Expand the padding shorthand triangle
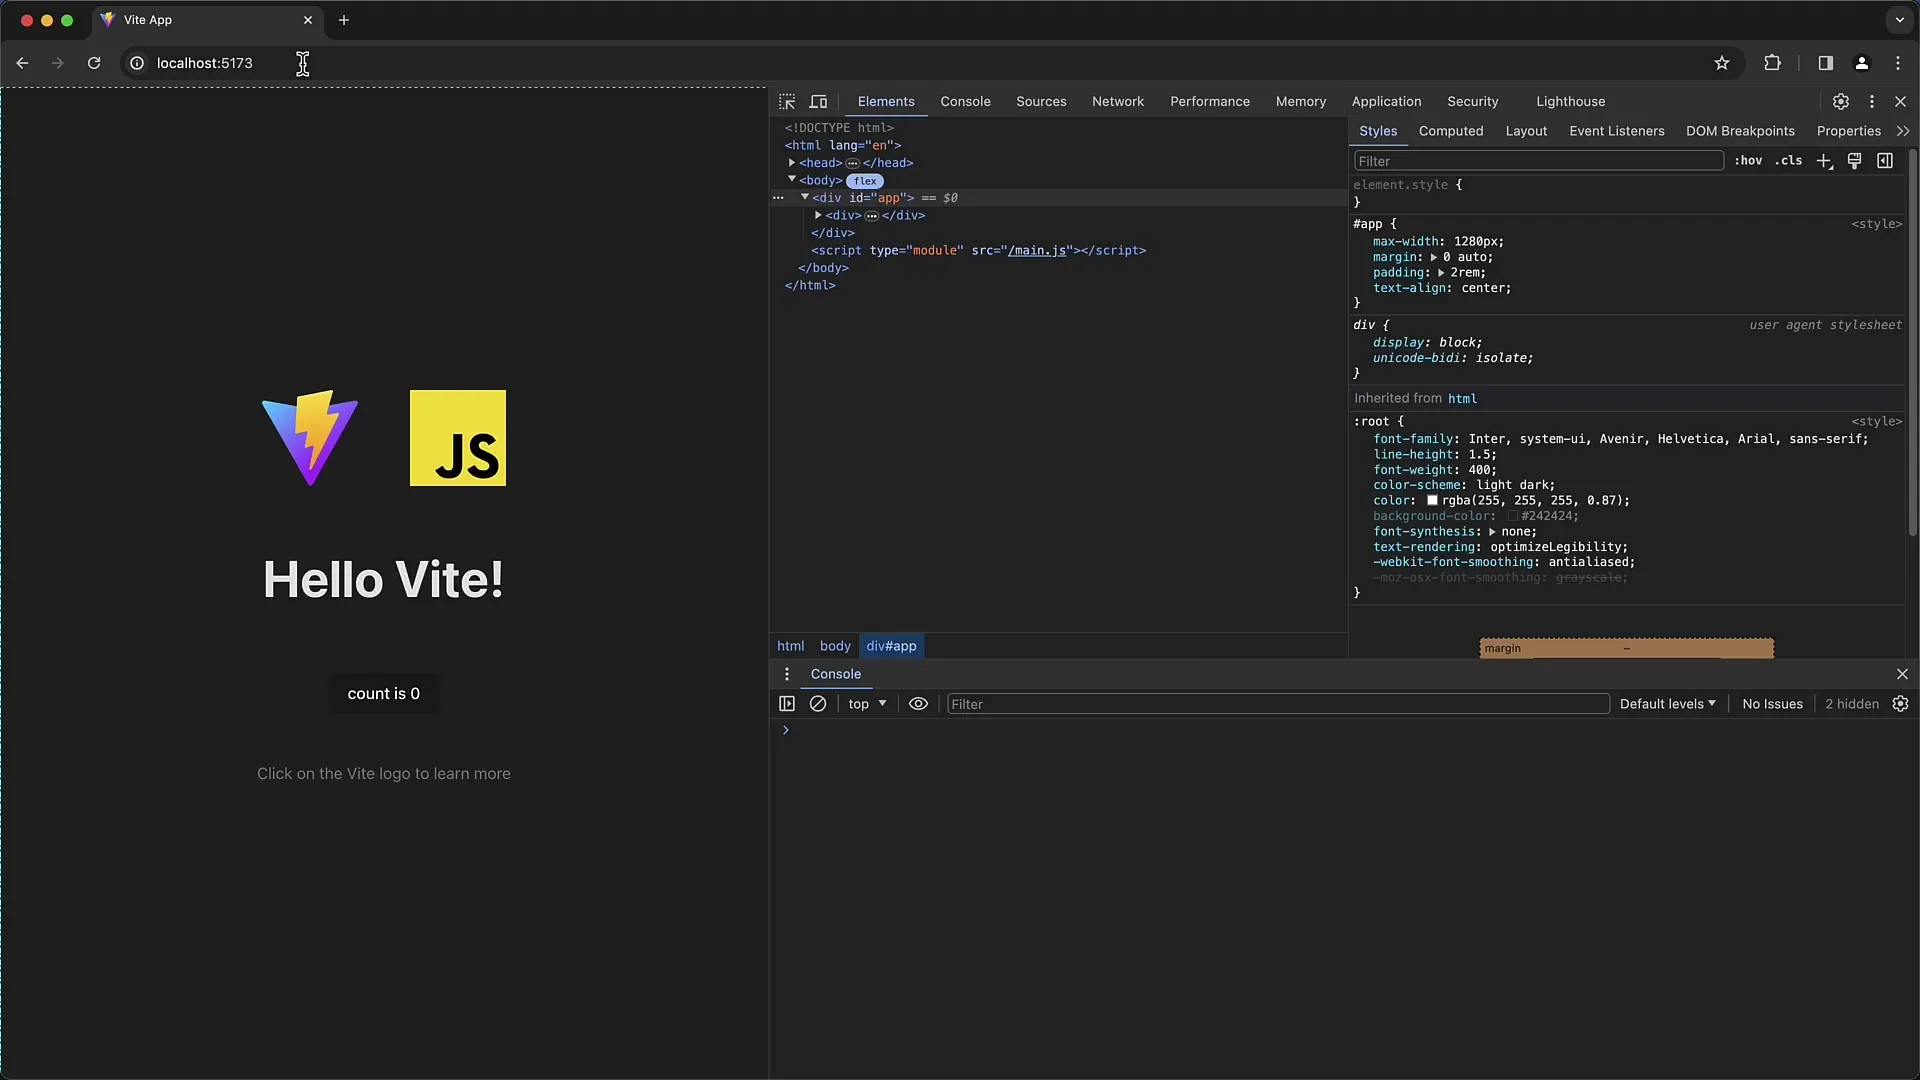The width and height of the screenshot is (1920, 1080). click(1441, 273)
